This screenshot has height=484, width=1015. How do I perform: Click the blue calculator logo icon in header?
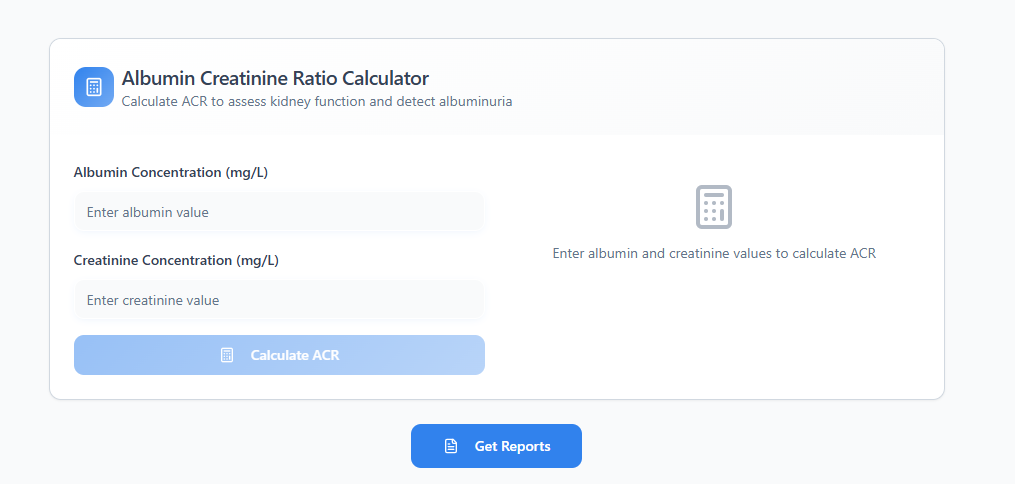pyautogui.click(x=94, y=87)
